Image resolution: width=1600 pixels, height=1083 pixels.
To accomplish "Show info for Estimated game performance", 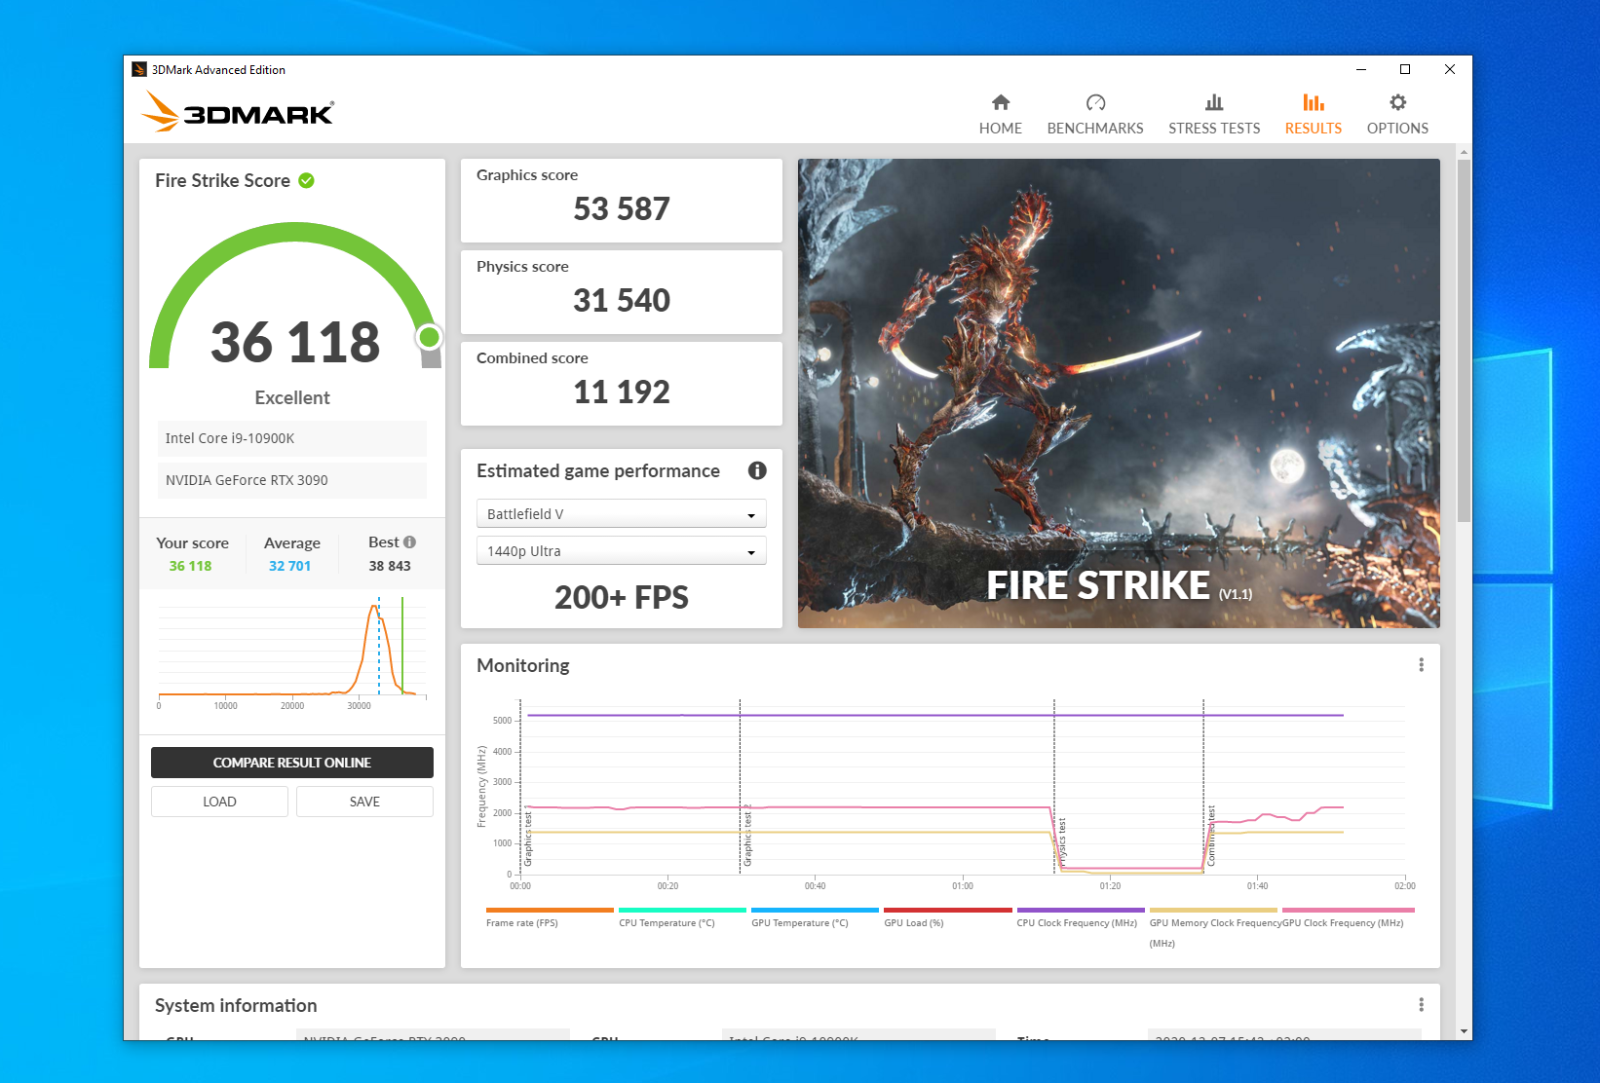I will [x=757, y=470].
